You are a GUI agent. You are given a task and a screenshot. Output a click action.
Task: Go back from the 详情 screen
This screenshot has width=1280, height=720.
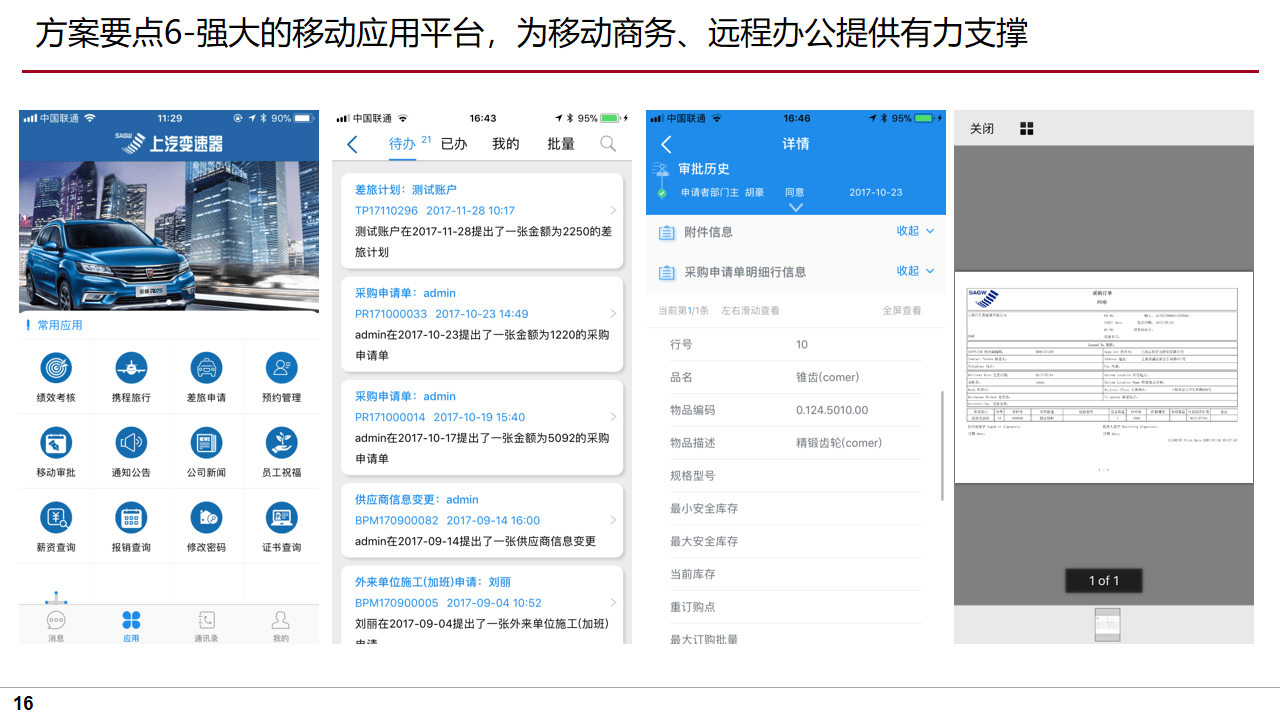pos(667,144)
